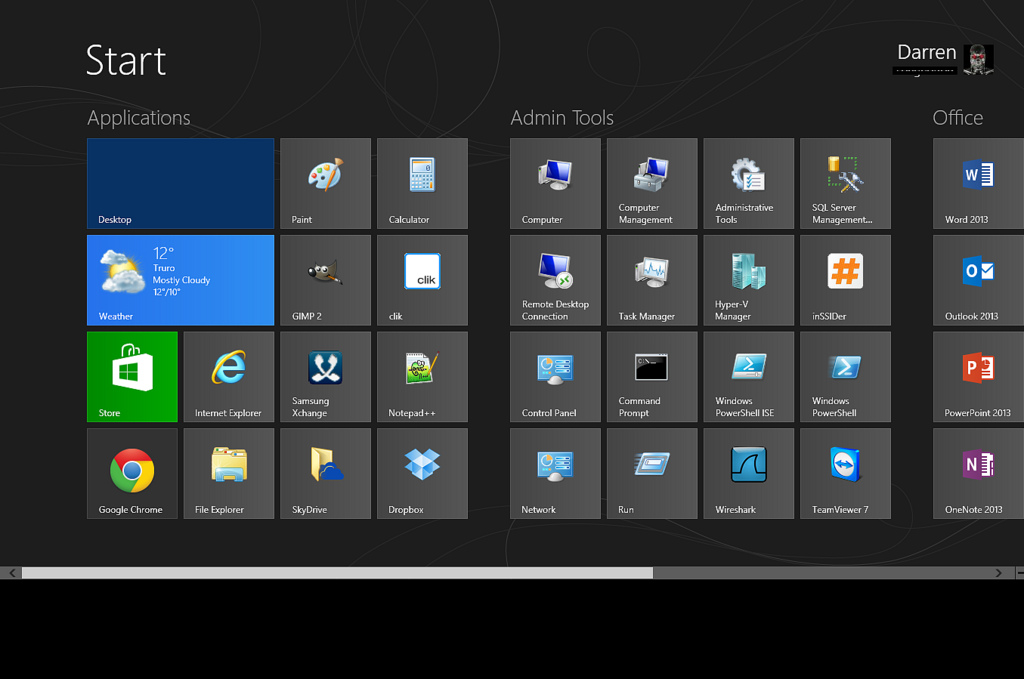Open the Dropbox tile

tap(422, 473)
